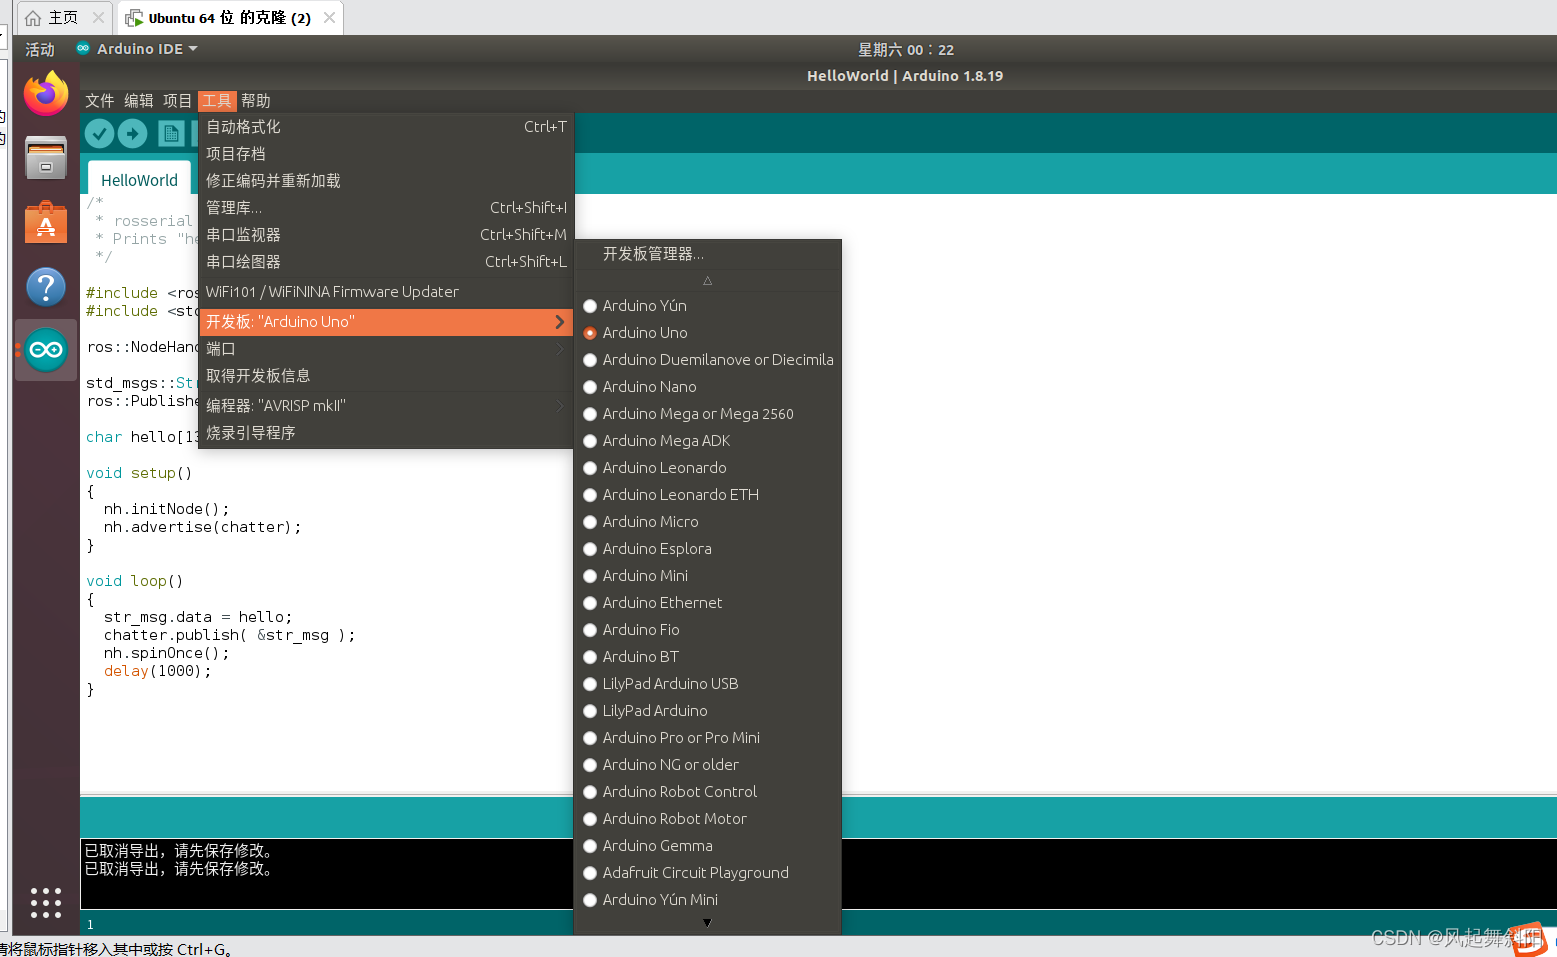Select Arduino Gemma board

pyautogui.click(x=708, y=846)
